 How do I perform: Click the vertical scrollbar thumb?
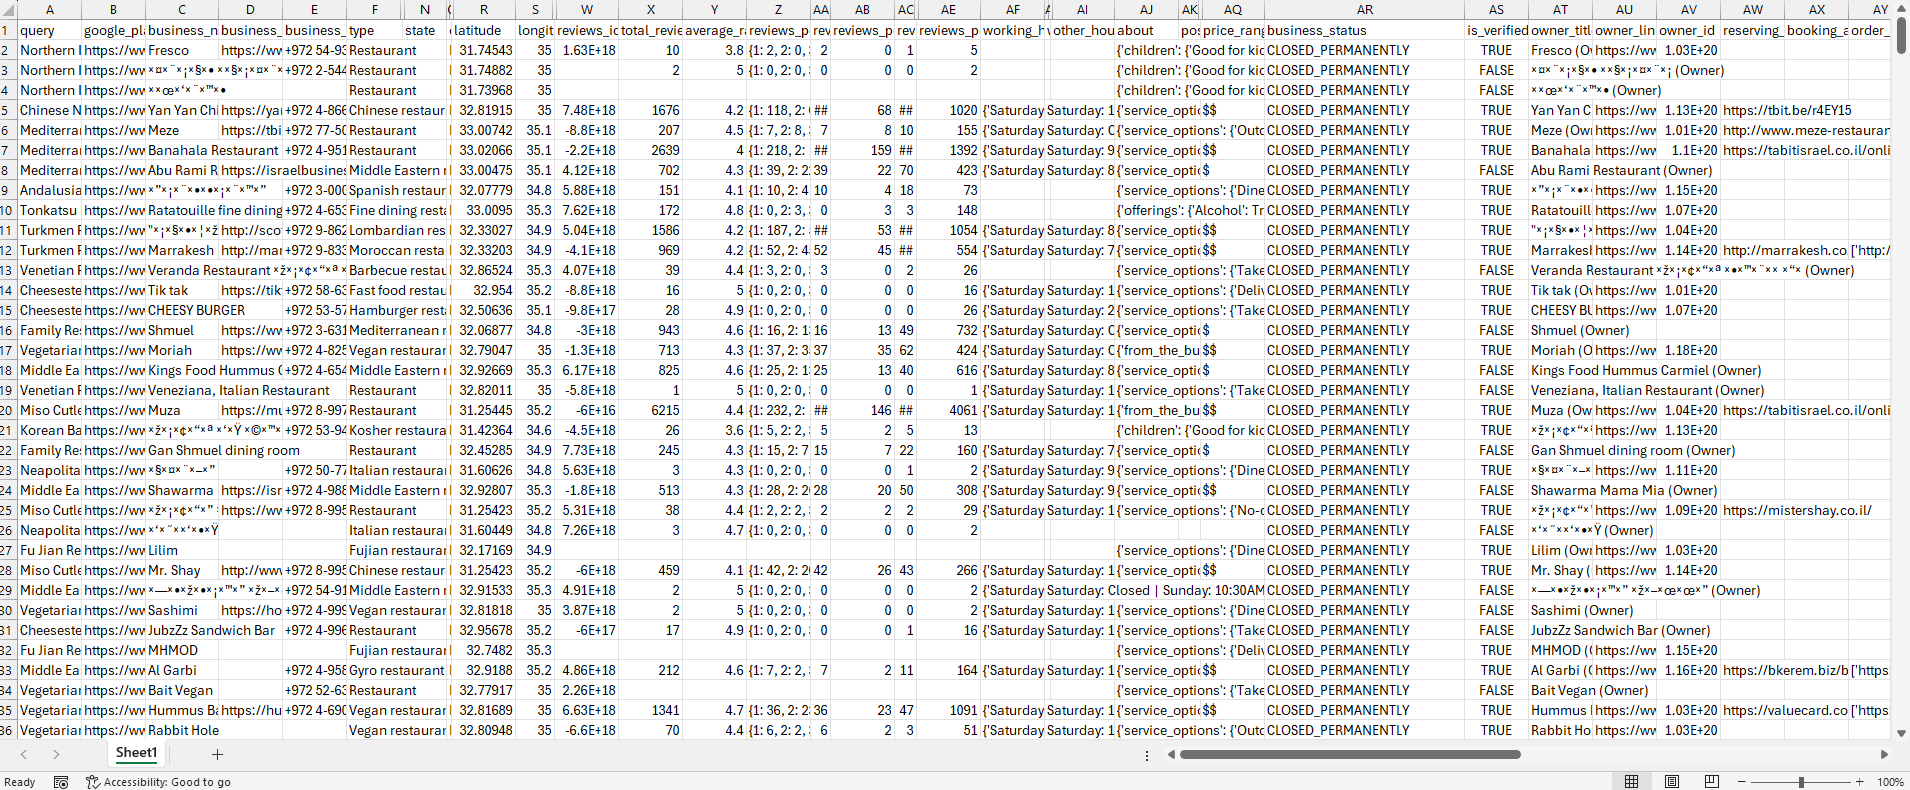click(1901, 35)
